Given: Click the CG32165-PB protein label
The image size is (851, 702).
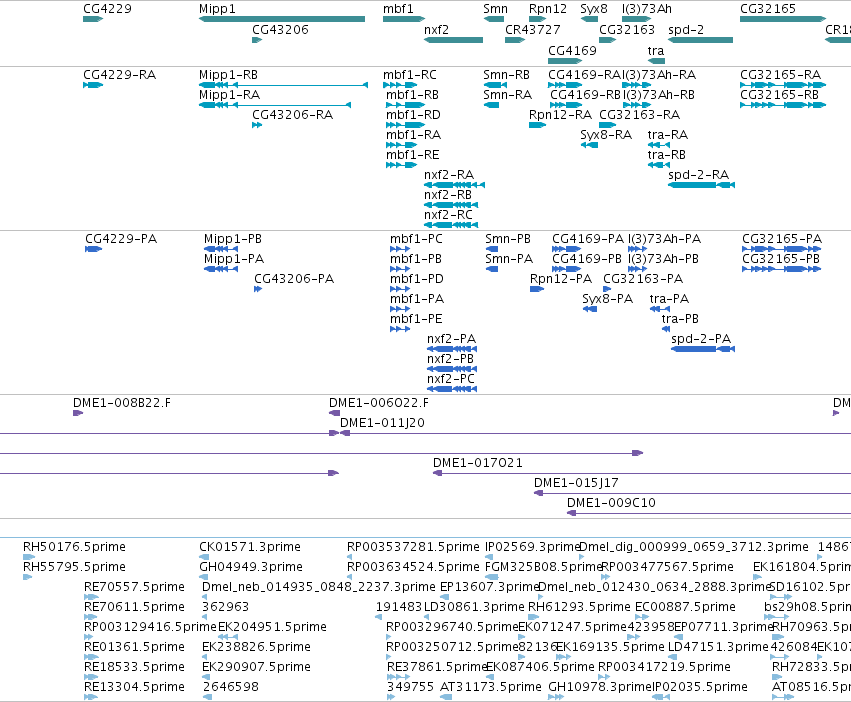Looking at the screenshot, I should point(780,258).
